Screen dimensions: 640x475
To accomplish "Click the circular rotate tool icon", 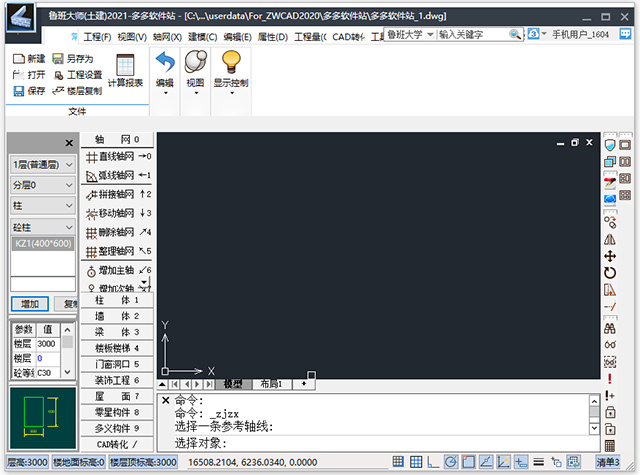I will click(610, 273).
